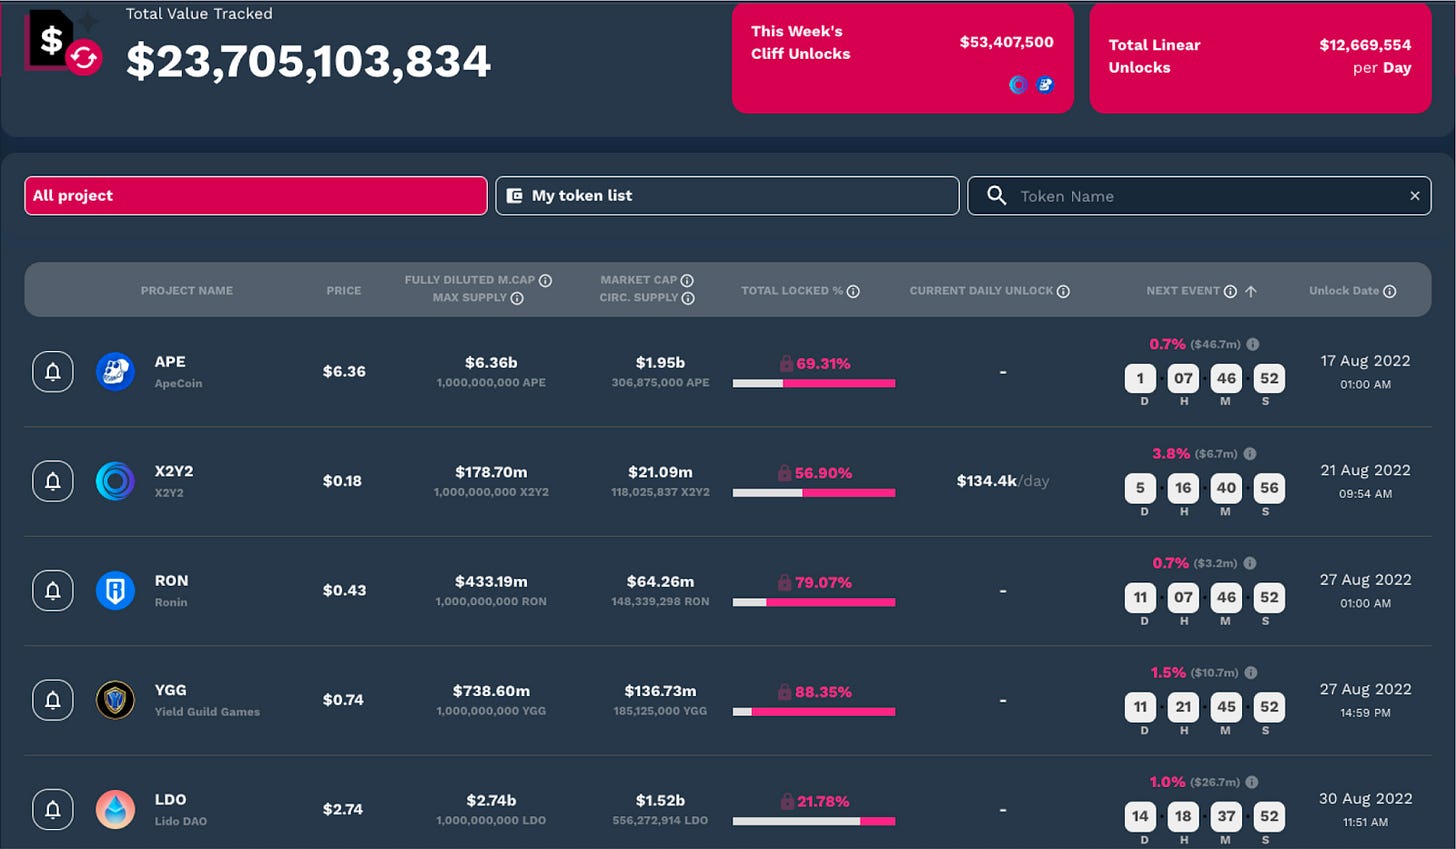Toggle the APE notification bell
The height and width of the screenshot is (849, 1456).
point(53,372)
